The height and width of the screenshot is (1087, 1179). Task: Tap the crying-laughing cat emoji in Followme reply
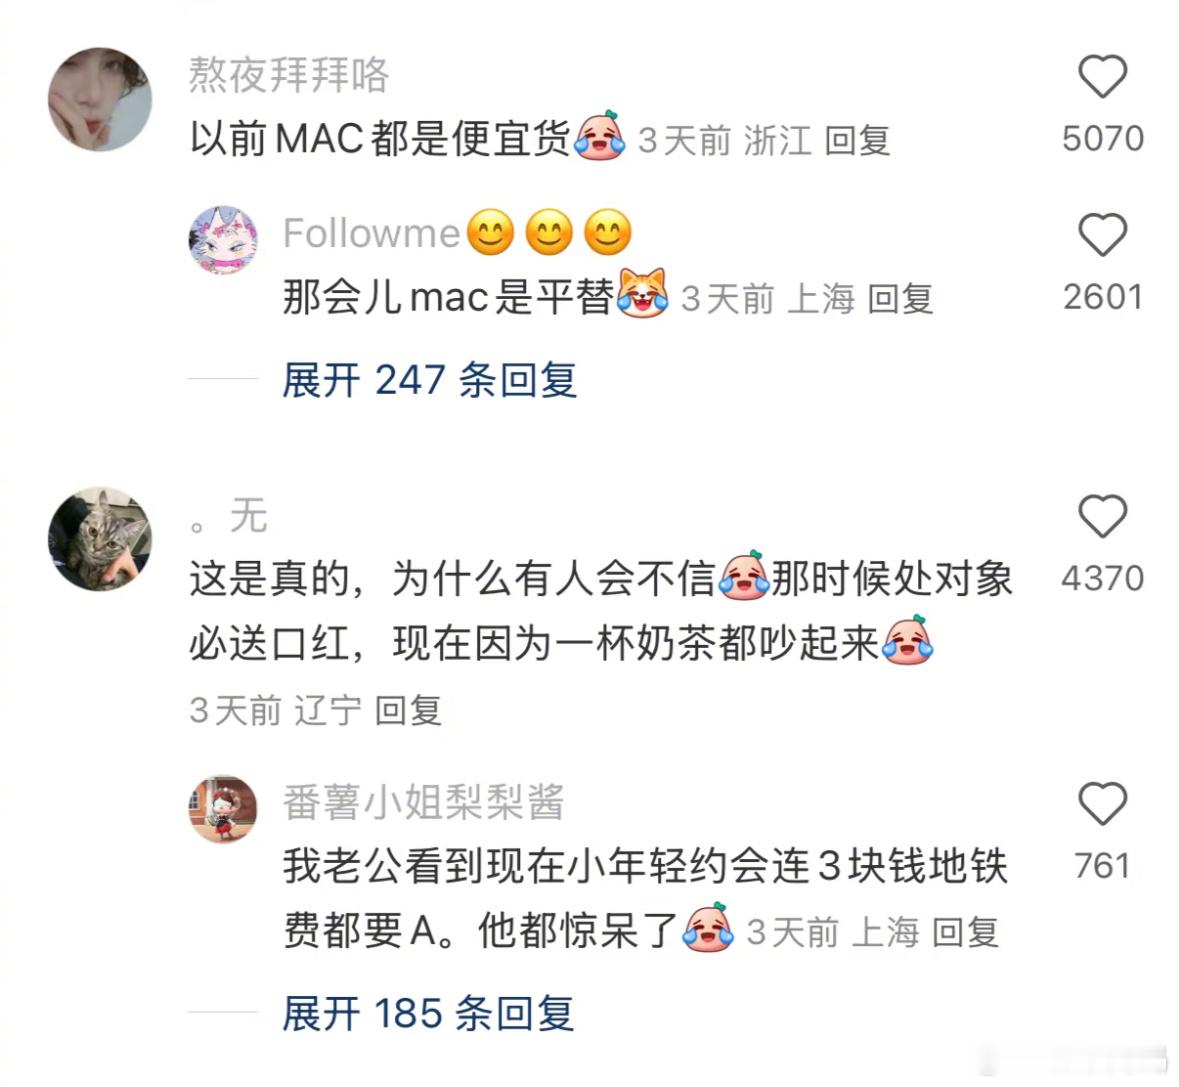[642, 293]
